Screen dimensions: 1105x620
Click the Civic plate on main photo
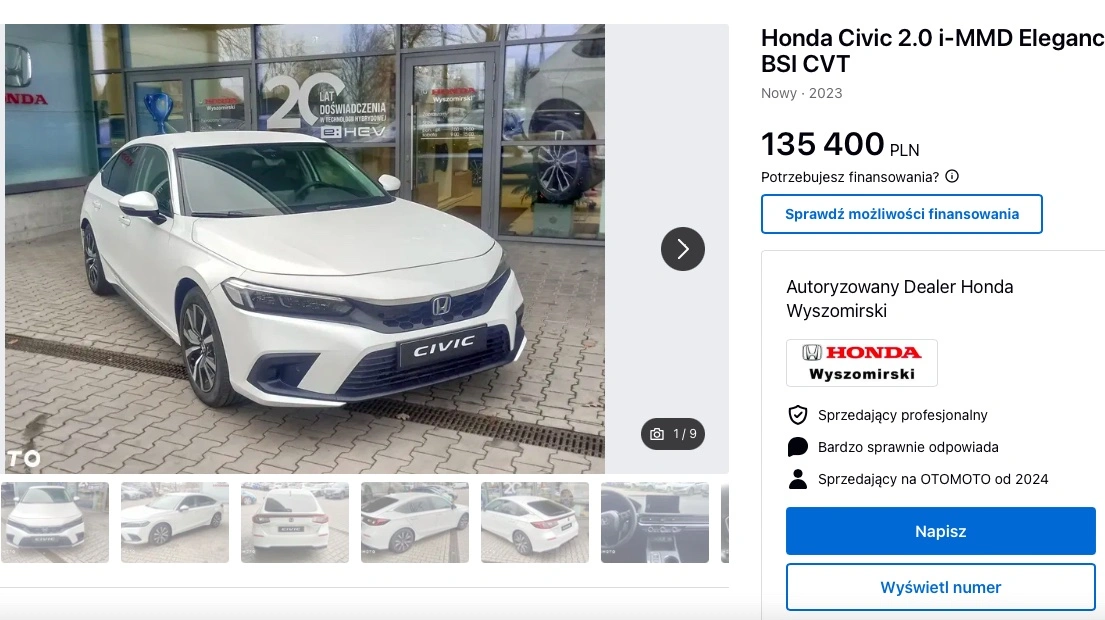[x=443, y=347]
